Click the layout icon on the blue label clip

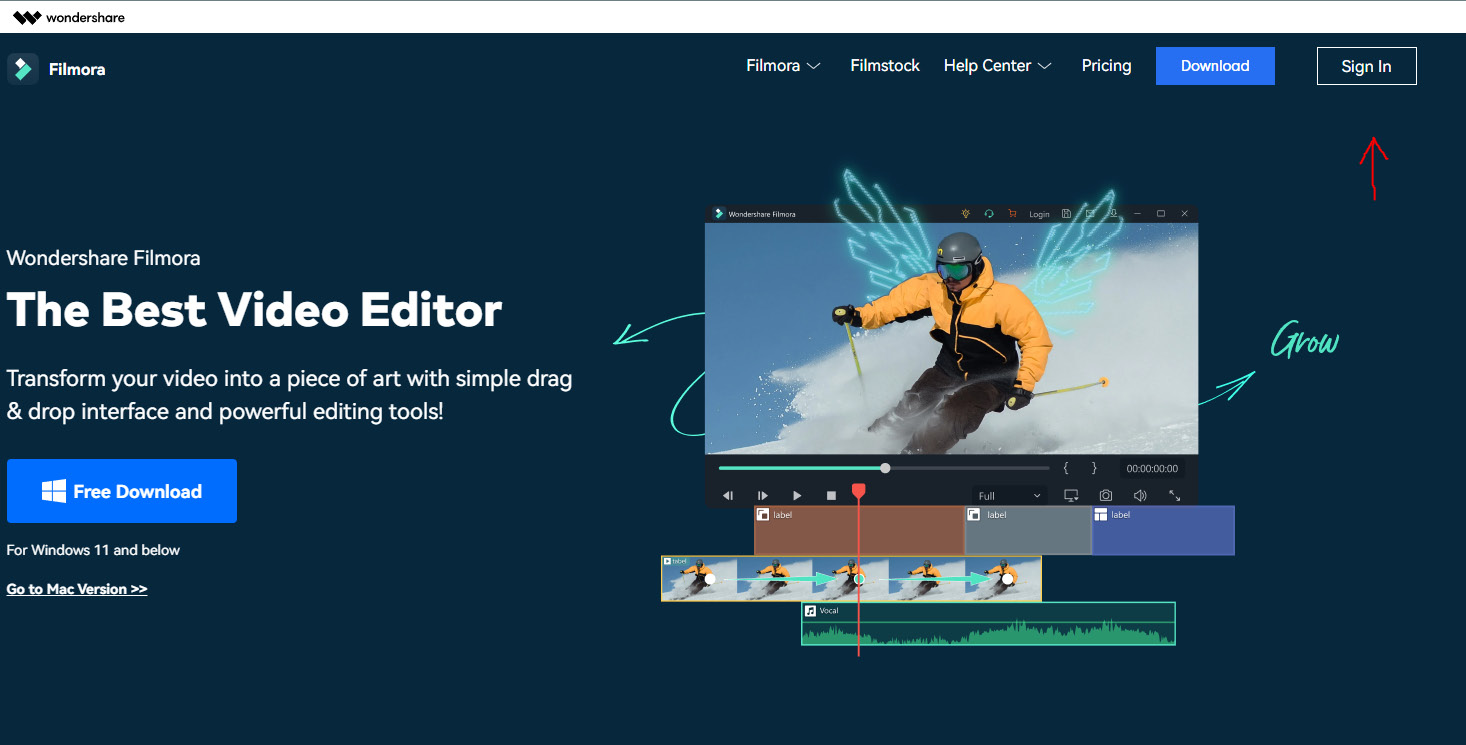click(x=1101, y=515)
